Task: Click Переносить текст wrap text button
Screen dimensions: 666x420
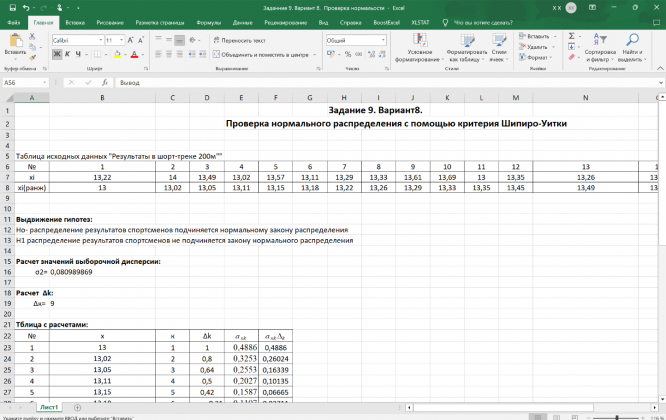Action: point(240,40)
